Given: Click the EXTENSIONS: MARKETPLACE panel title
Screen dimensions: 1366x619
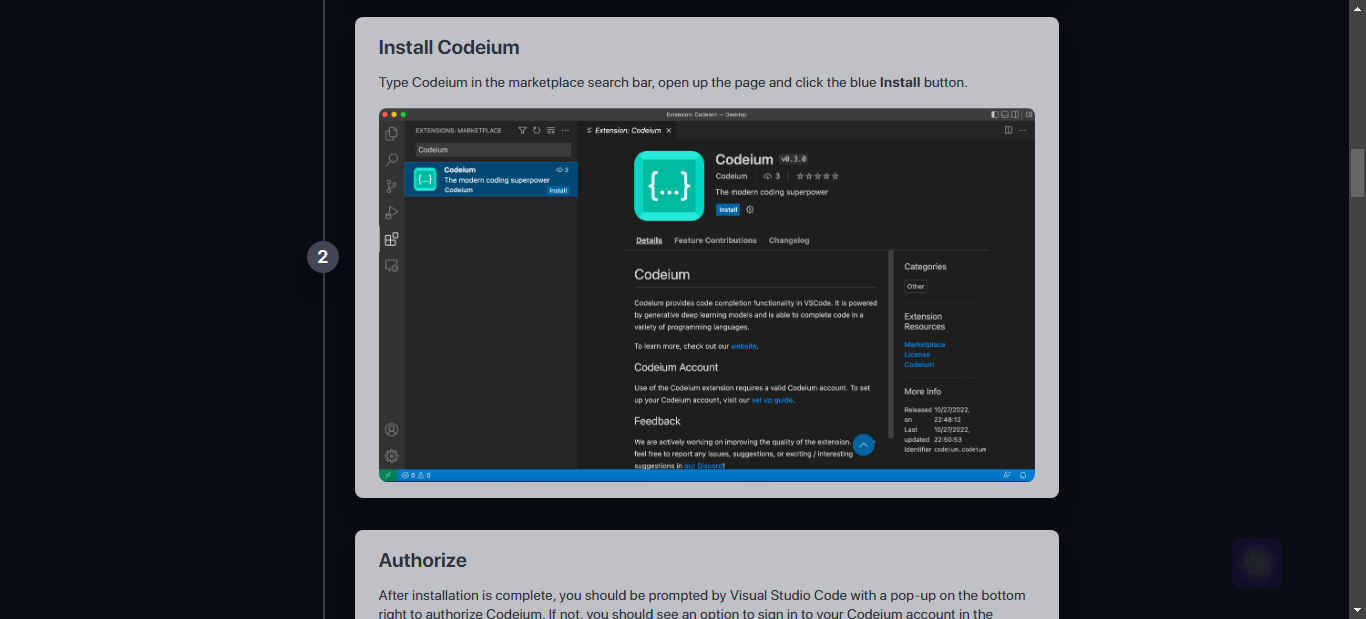Looking at the screenshot, I should click(459, 130).
